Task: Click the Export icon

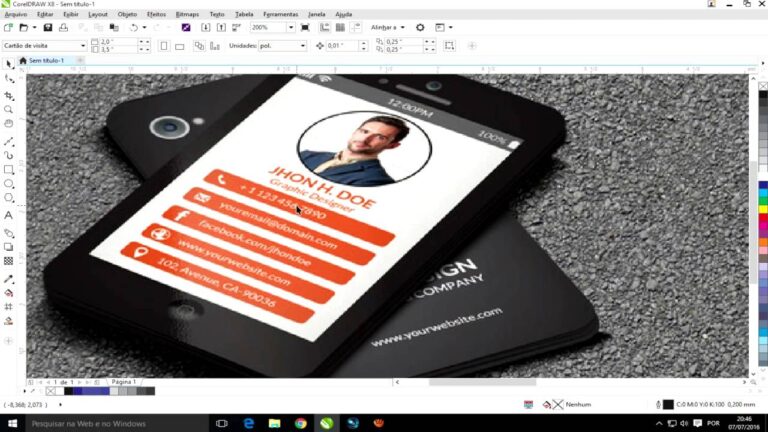Action: (x=221, y=27)
